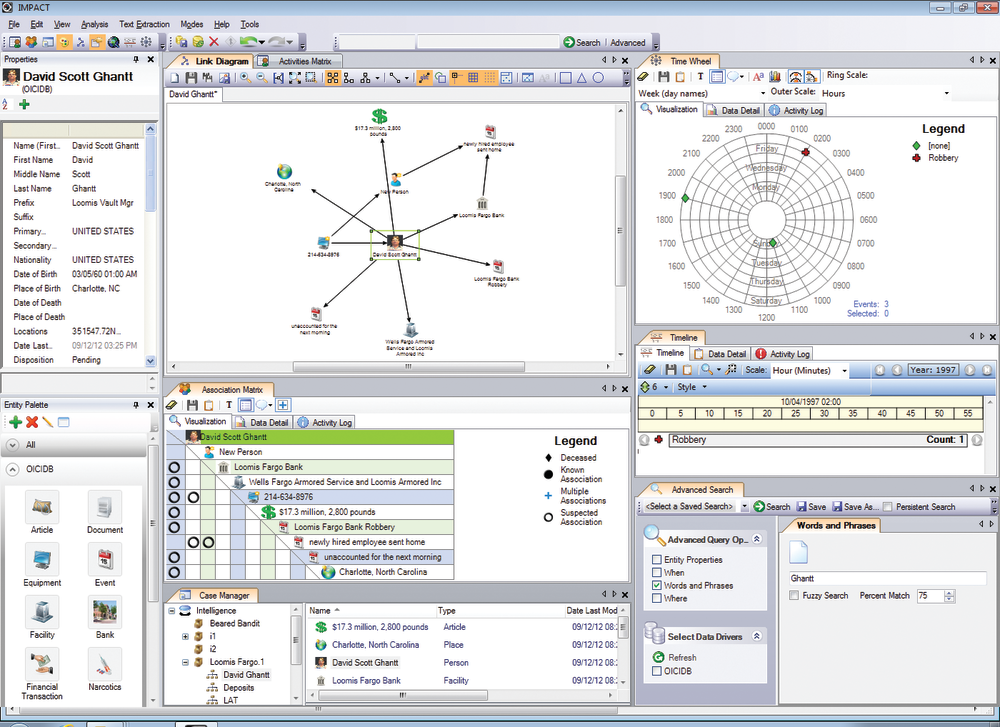Viewport: 1000px width, 727px height.
Task: Select the Bank entity icon in palette
Action: 105,612
